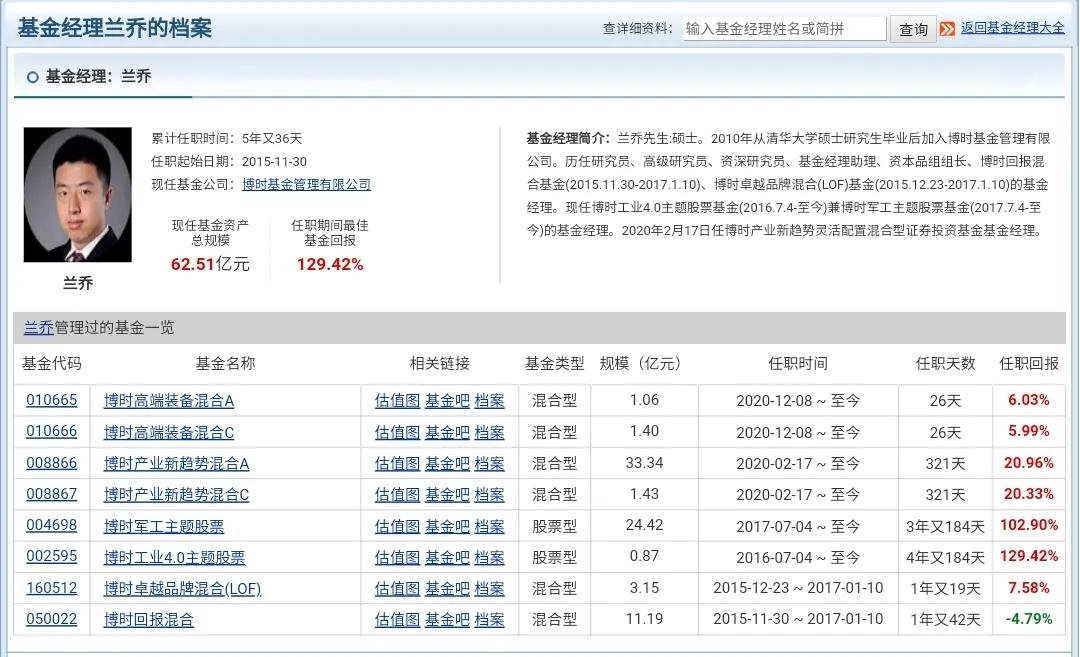Open 估值图 for fund 010665 博时高端装备混合A
The image size is (1080, 657).
pos(395,400)
